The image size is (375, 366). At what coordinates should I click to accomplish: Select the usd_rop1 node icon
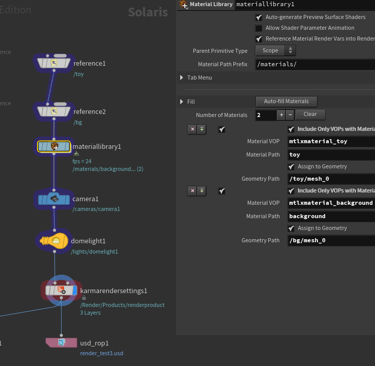coord(61,342)
